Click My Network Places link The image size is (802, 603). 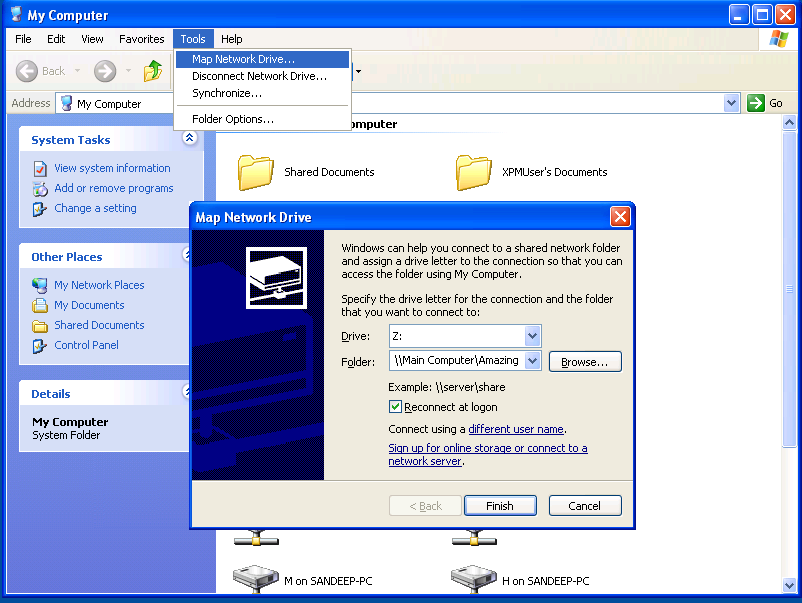[99, 285]
